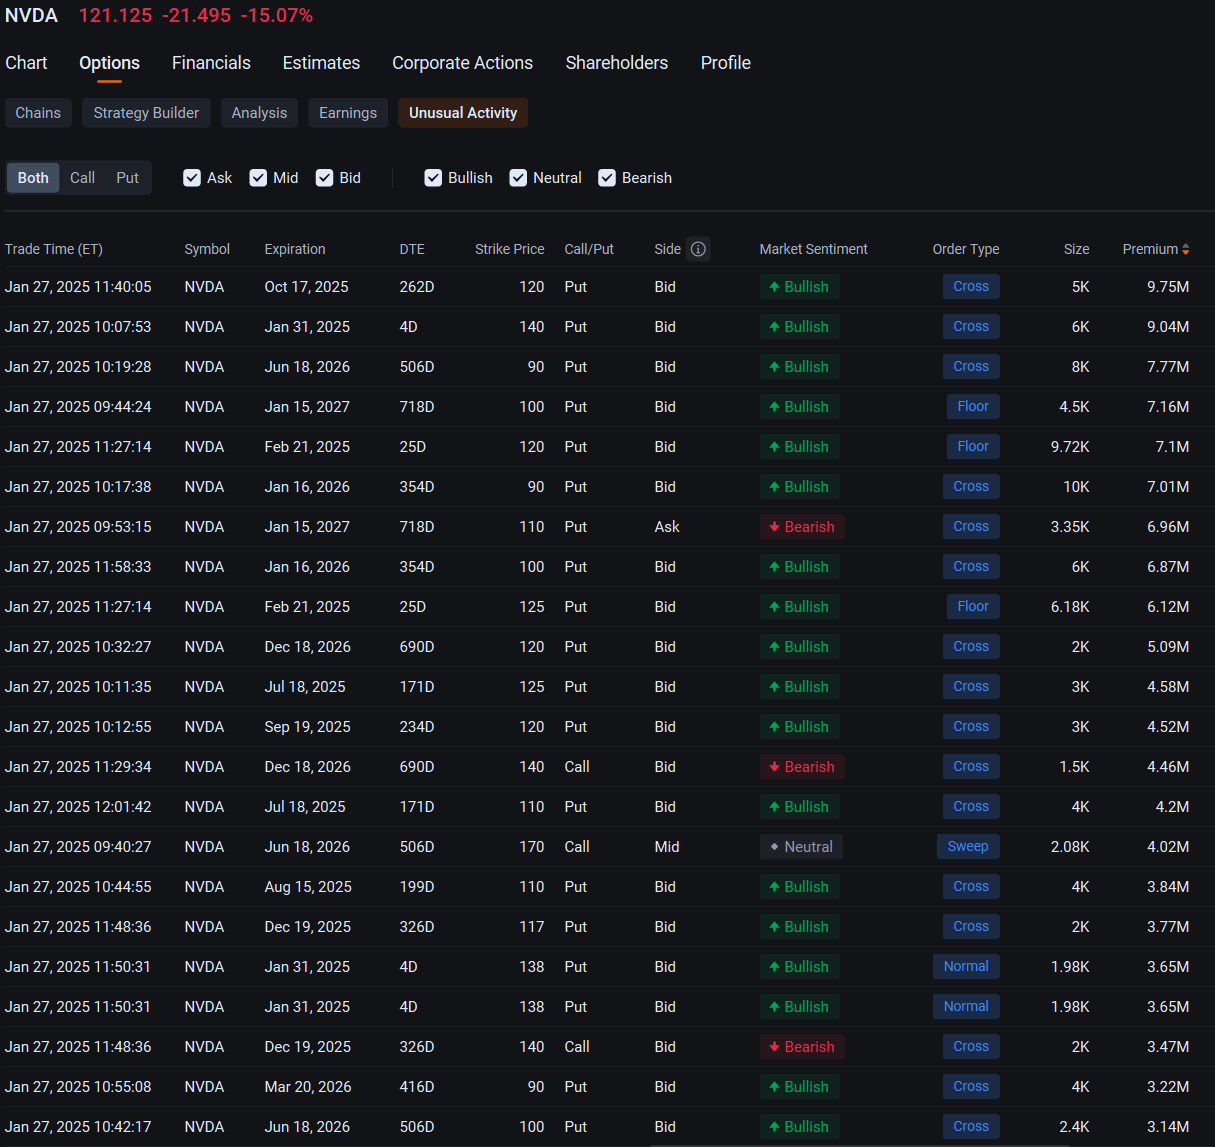The width and height of the screenshot is (1215, 1147).
Task: Uncheck the Neutral sentiment filter
Action: (518, 178)
